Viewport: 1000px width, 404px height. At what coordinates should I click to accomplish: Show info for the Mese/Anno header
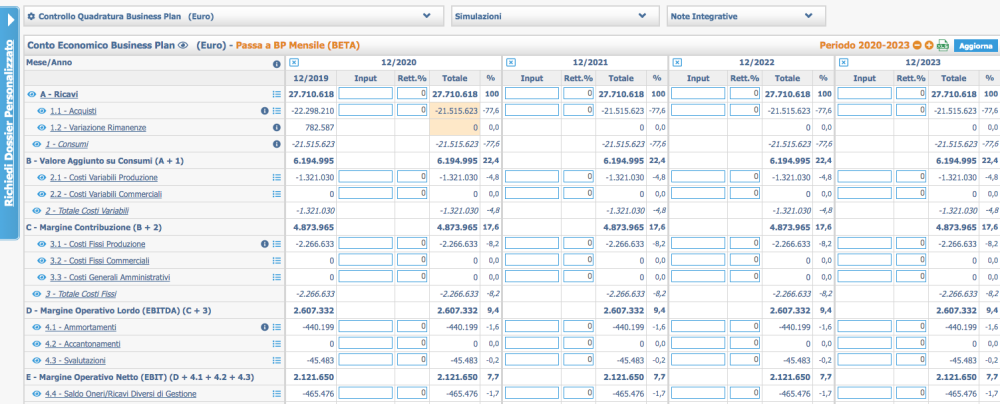[277, 64]
